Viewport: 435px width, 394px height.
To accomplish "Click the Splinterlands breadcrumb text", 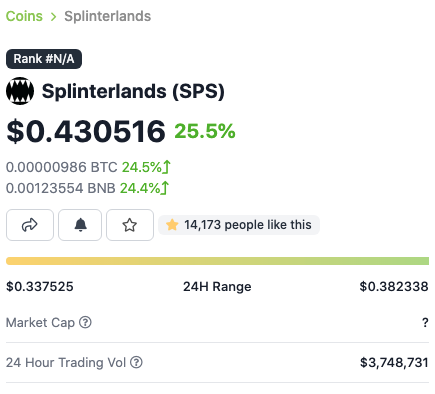I will pyautogui.click(x=108, y=16).
